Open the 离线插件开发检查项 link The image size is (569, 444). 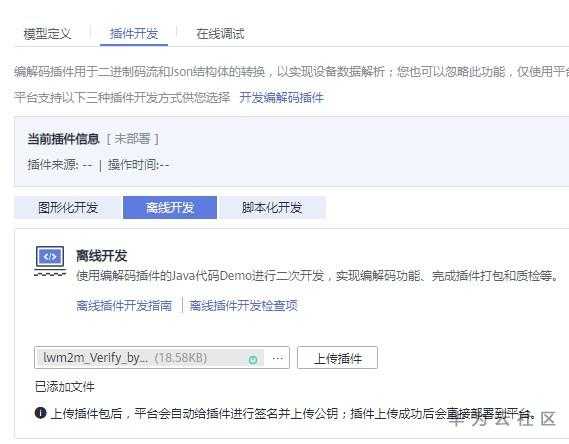243,305
